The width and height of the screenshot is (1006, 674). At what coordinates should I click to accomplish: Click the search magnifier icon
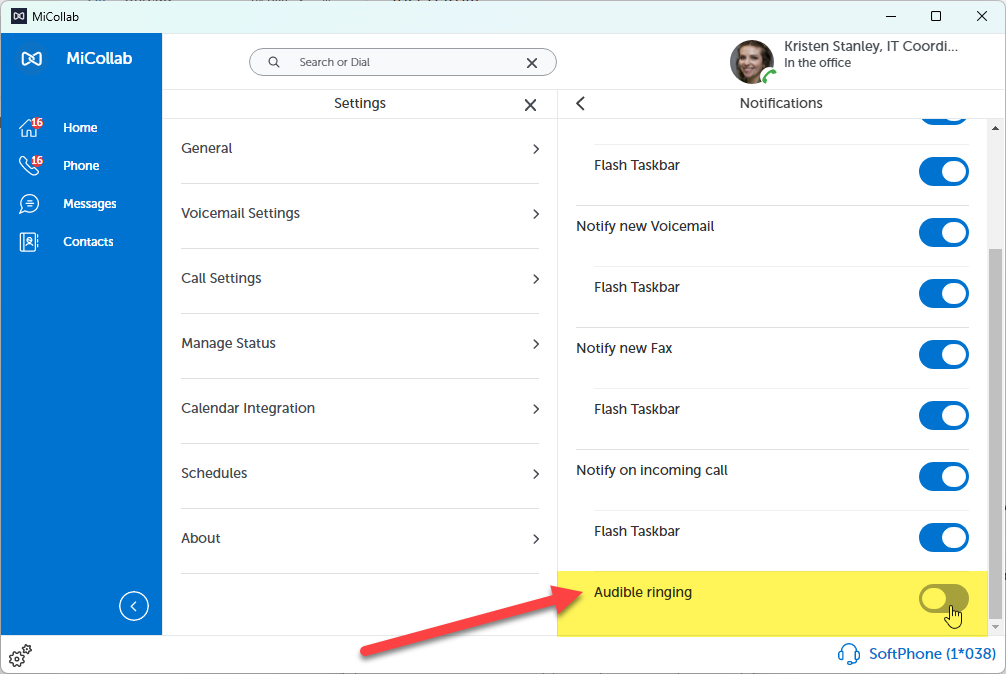(x=274, y=62)
